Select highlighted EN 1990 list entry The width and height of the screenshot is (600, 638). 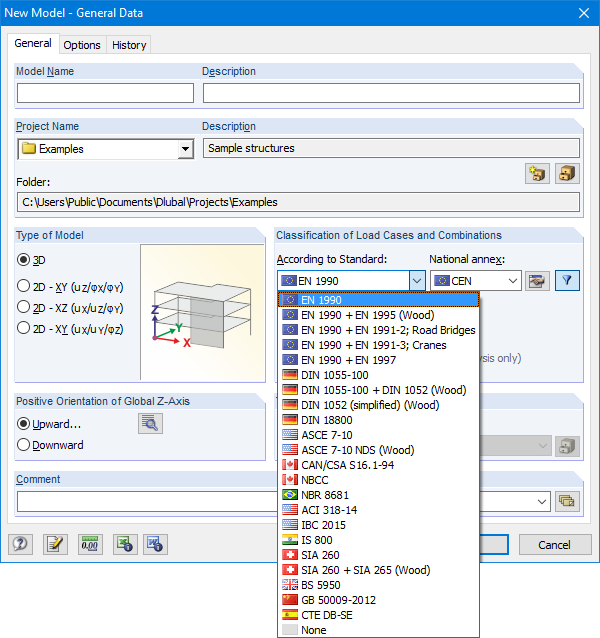coord(378,300)
